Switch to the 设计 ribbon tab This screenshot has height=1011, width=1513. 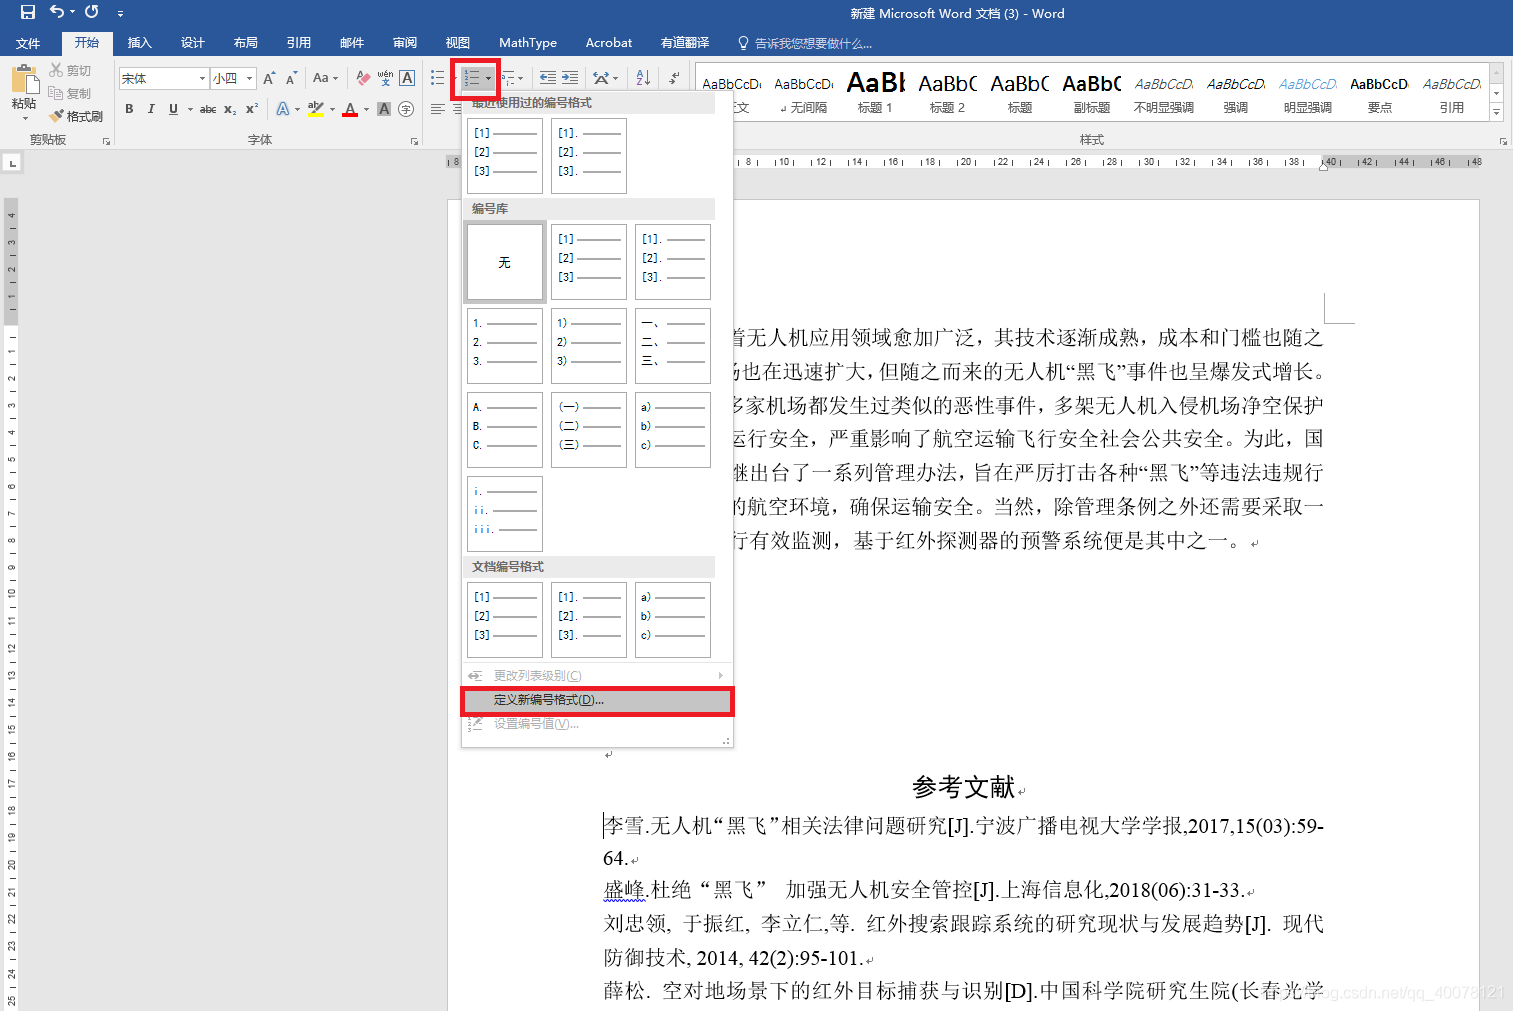pyautogui.click(x=192, y=43)
